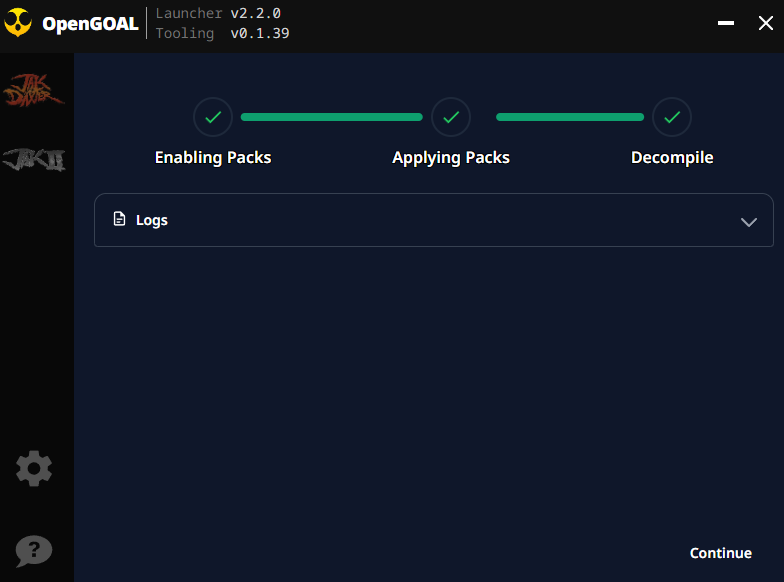Click the help question mark icon

point(34,550)
